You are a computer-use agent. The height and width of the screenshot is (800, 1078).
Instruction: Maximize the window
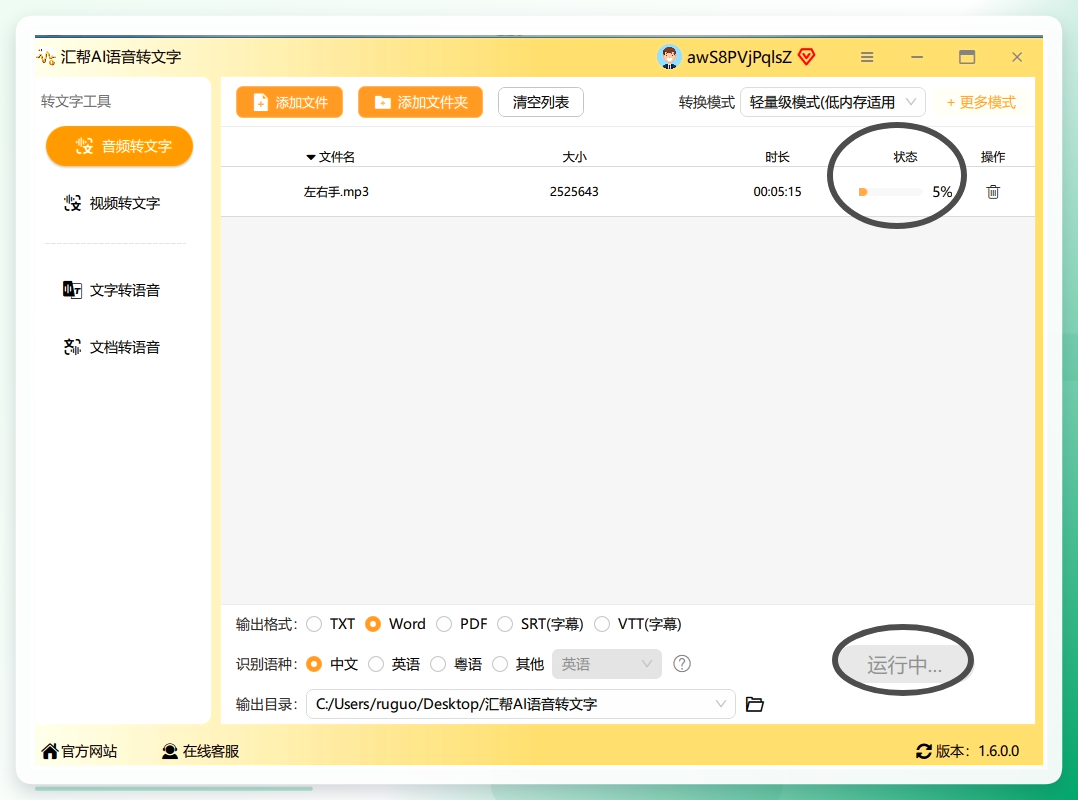coord(967,57)
